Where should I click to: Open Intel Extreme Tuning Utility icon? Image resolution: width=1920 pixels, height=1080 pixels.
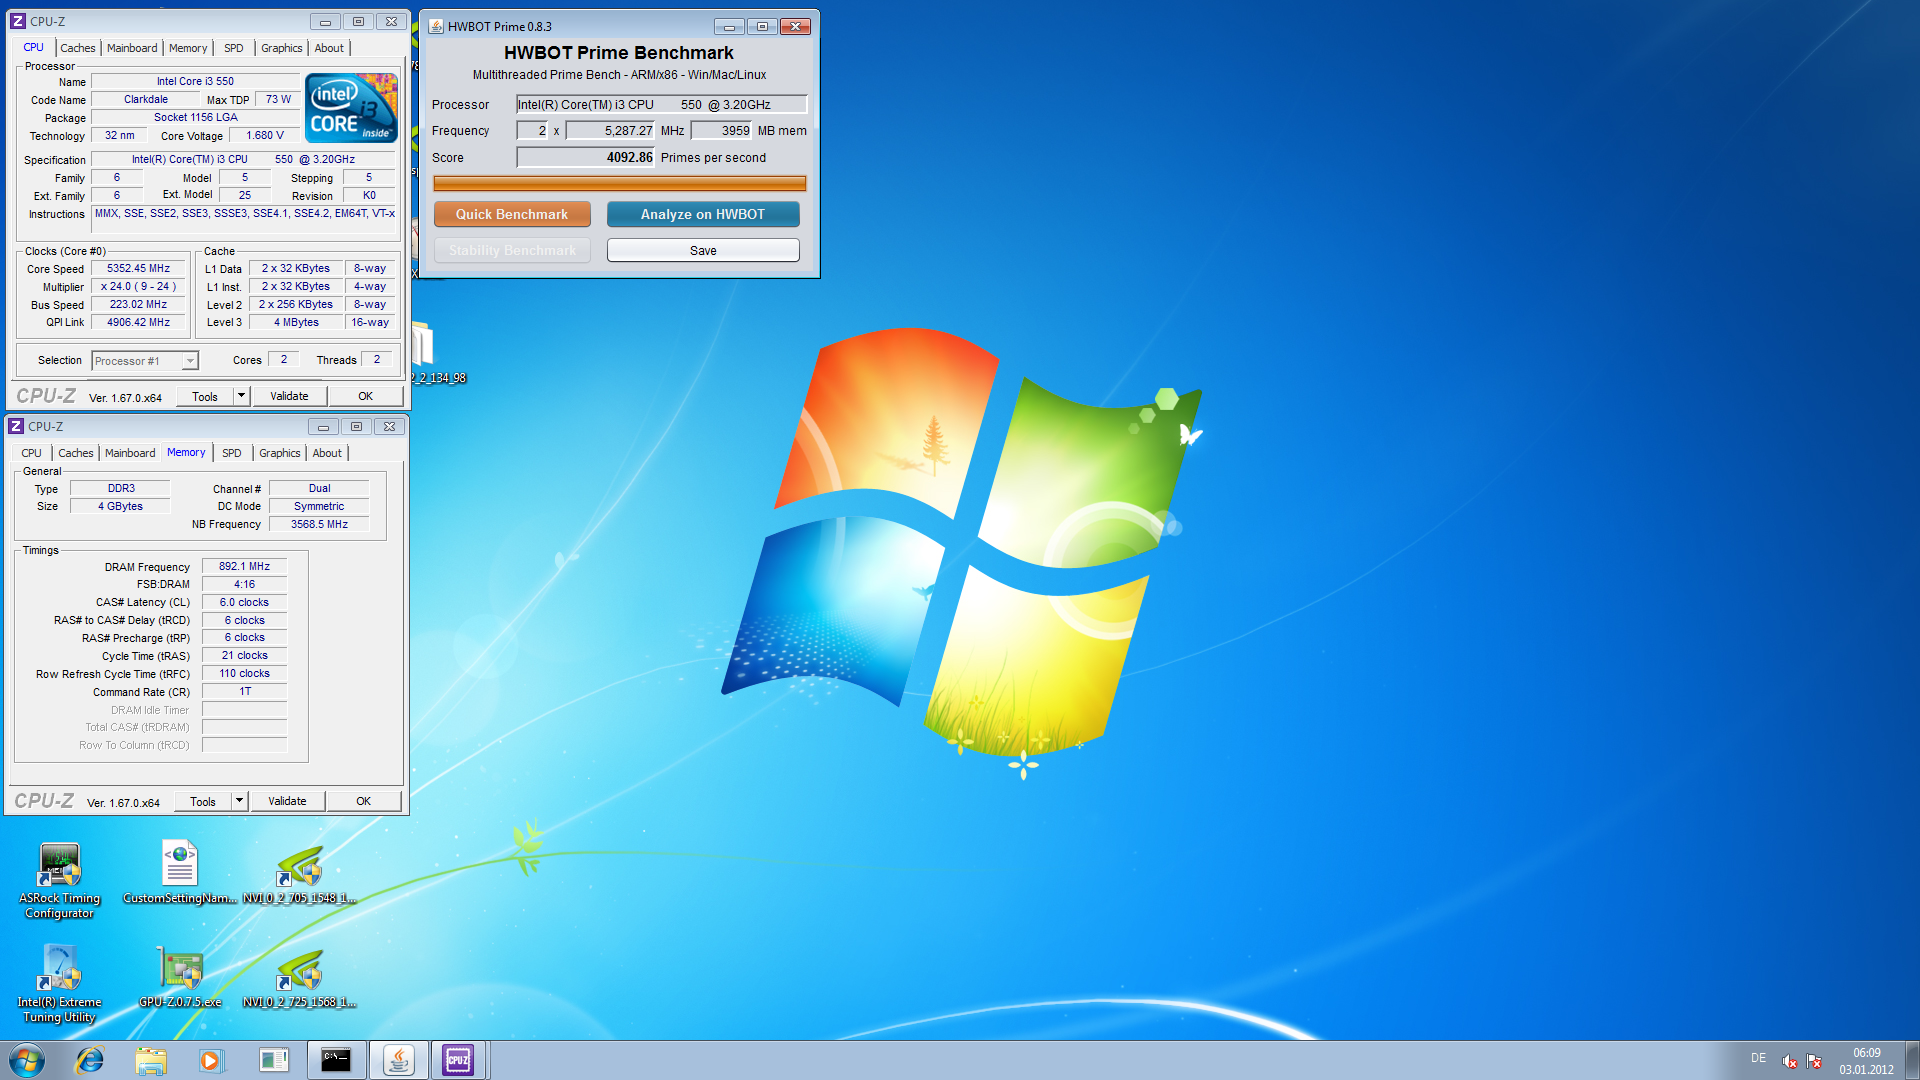click(x=59, y=983)
